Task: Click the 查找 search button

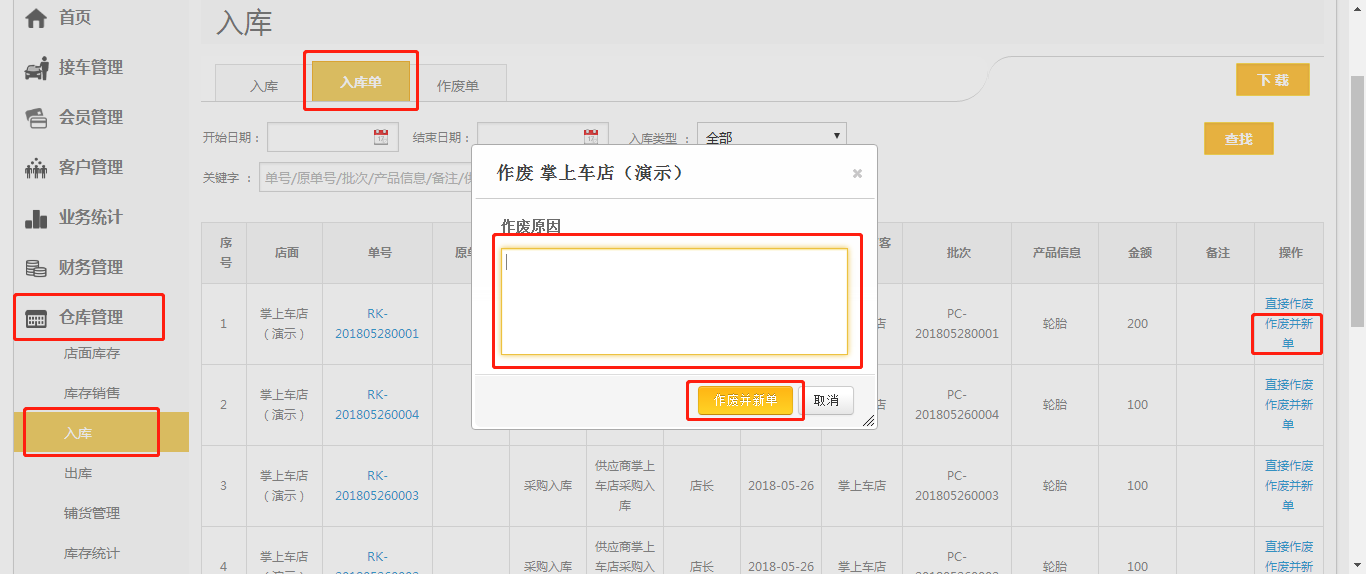Action: pos(1238,139)
